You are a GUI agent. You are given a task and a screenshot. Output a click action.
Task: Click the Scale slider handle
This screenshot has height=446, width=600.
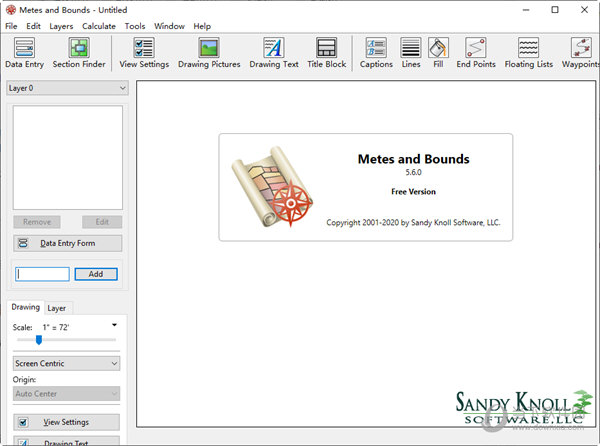click(38, 340)
